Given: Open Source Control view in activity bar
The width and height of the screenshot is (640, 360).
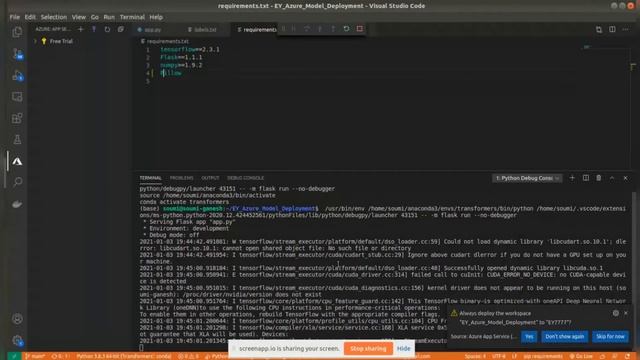Looking at the screenshot, I should pos(17,54).
